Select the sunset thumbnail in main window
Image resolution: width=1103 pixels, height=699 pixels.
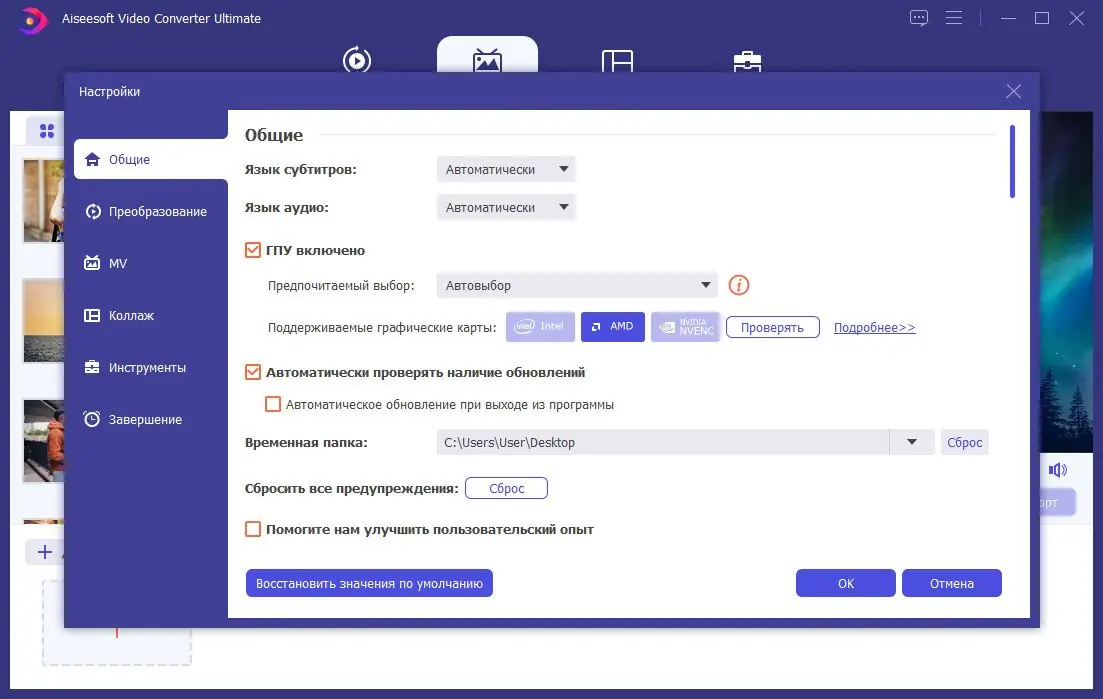coord(44,321)
